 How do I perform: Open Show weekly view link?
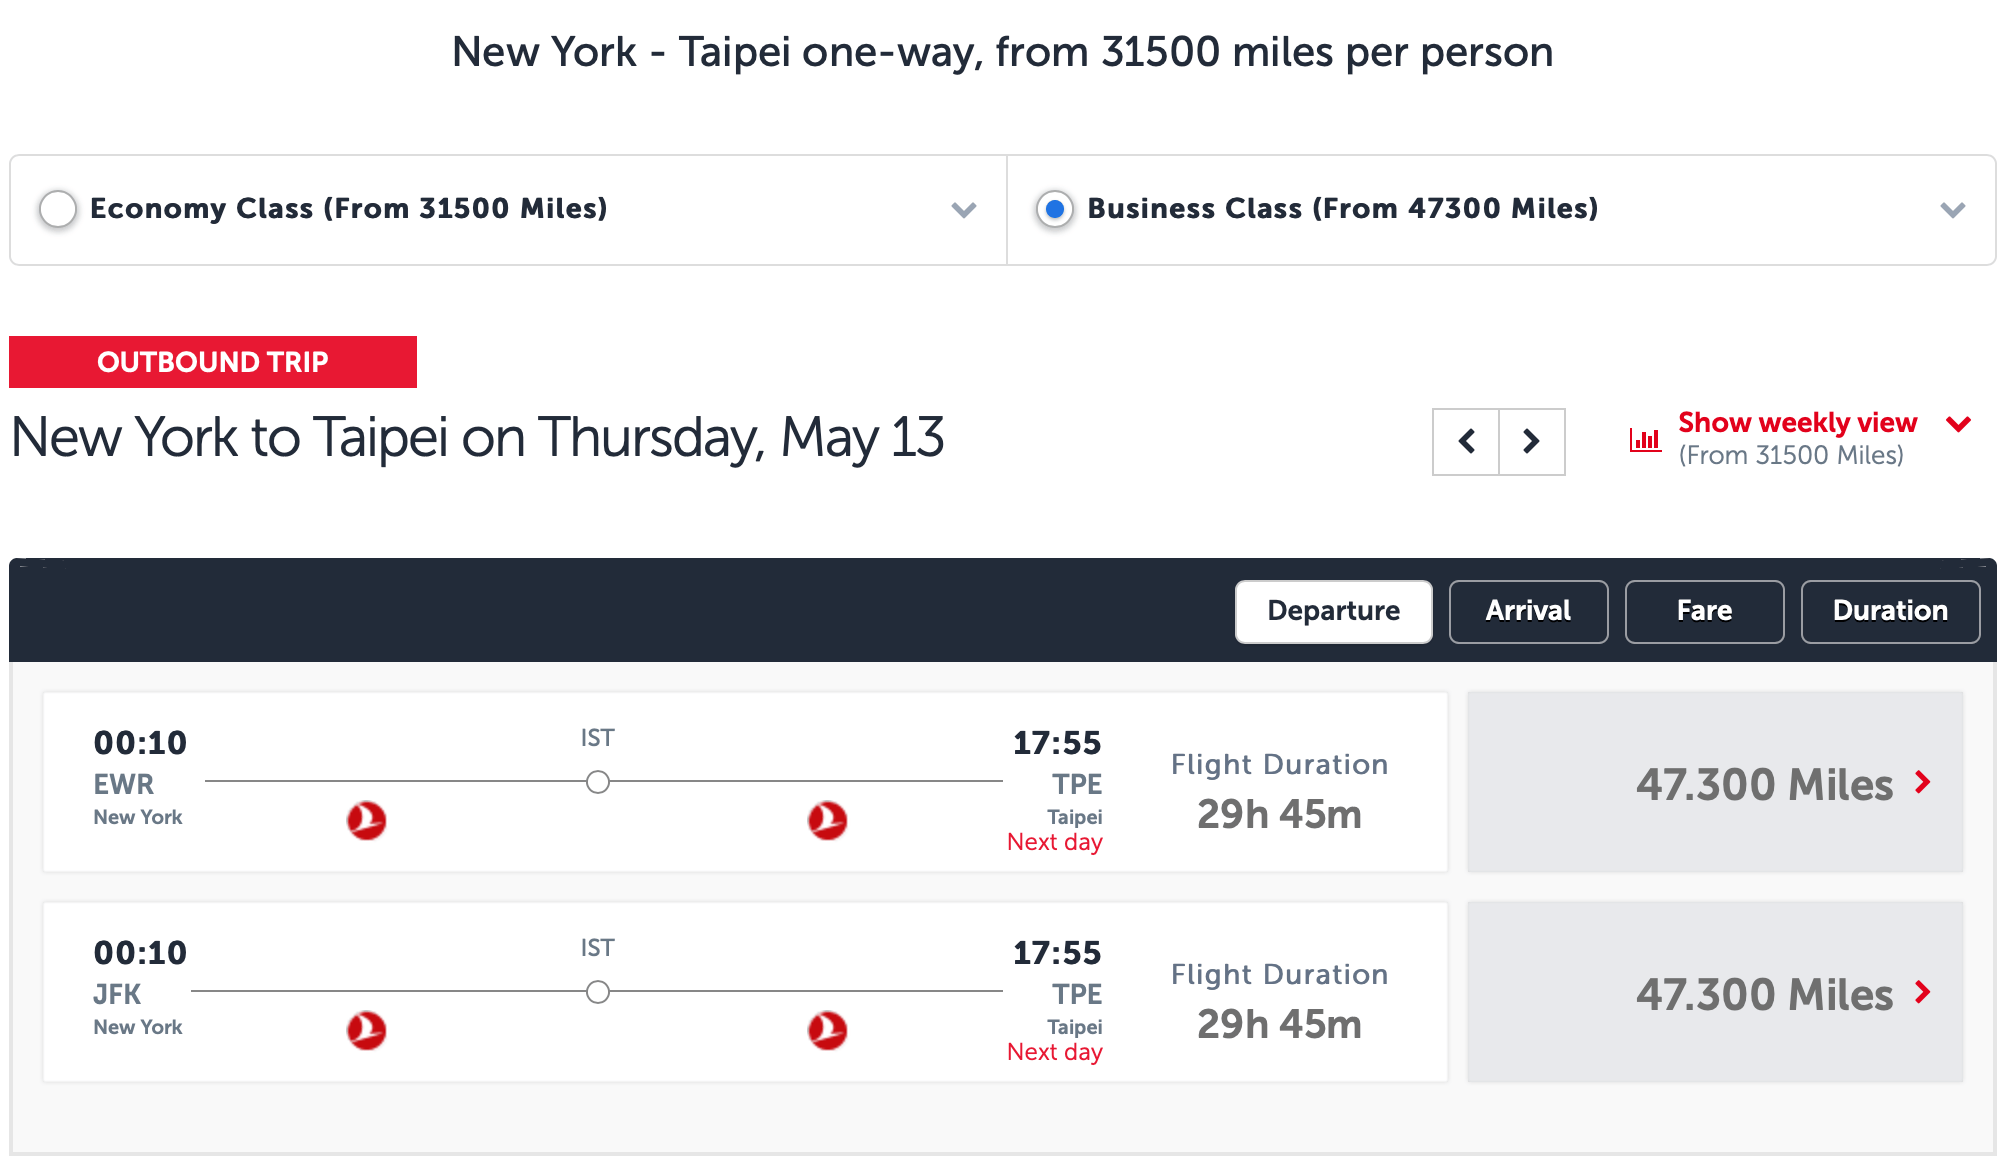pos(1797,423)
